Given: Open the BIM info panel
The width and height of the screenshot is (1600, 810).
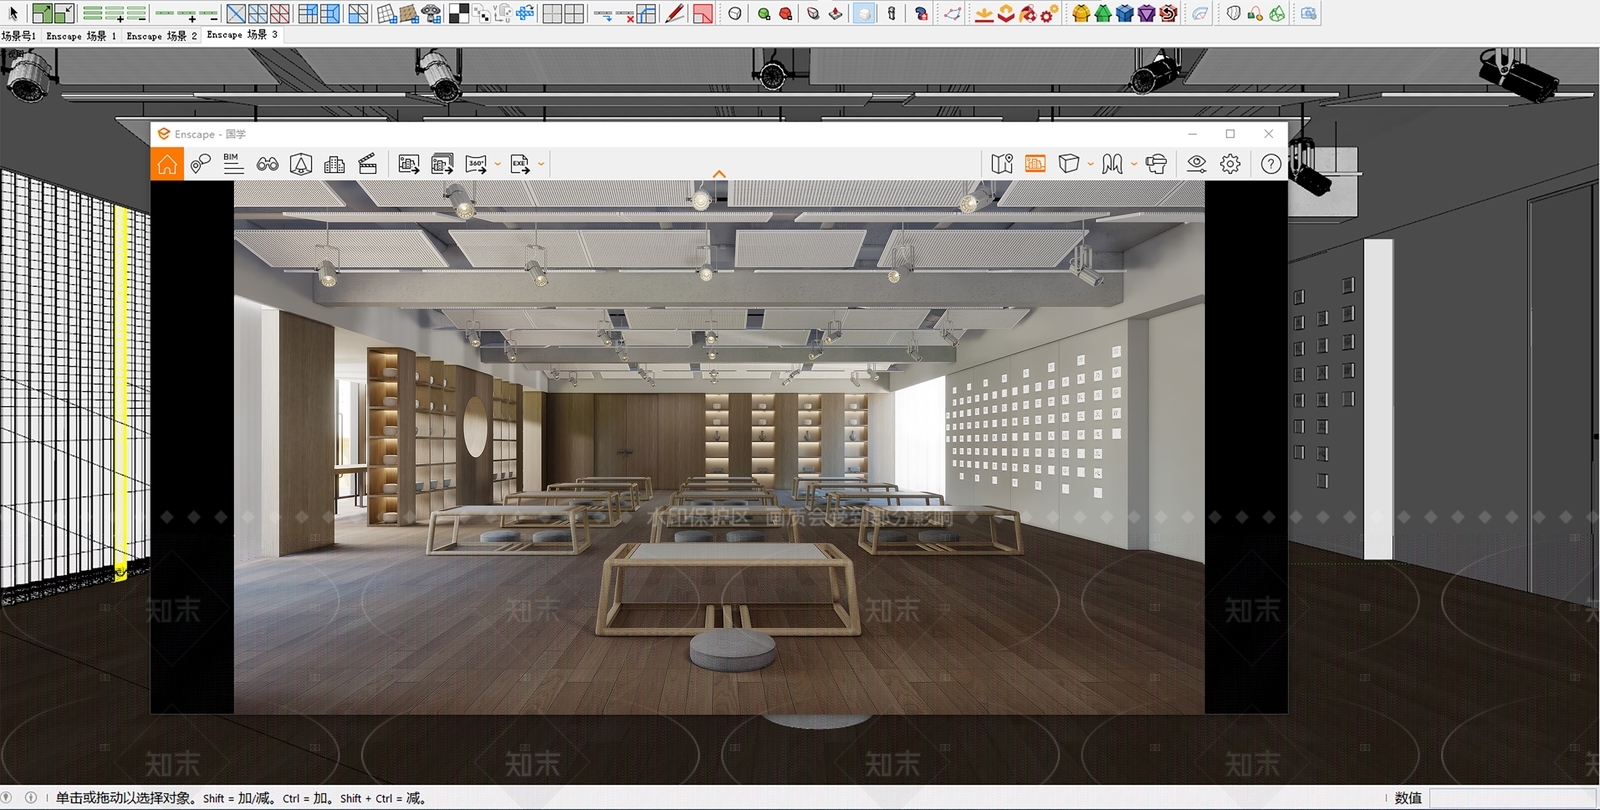Looking at the screenshot, I should 233,164.
